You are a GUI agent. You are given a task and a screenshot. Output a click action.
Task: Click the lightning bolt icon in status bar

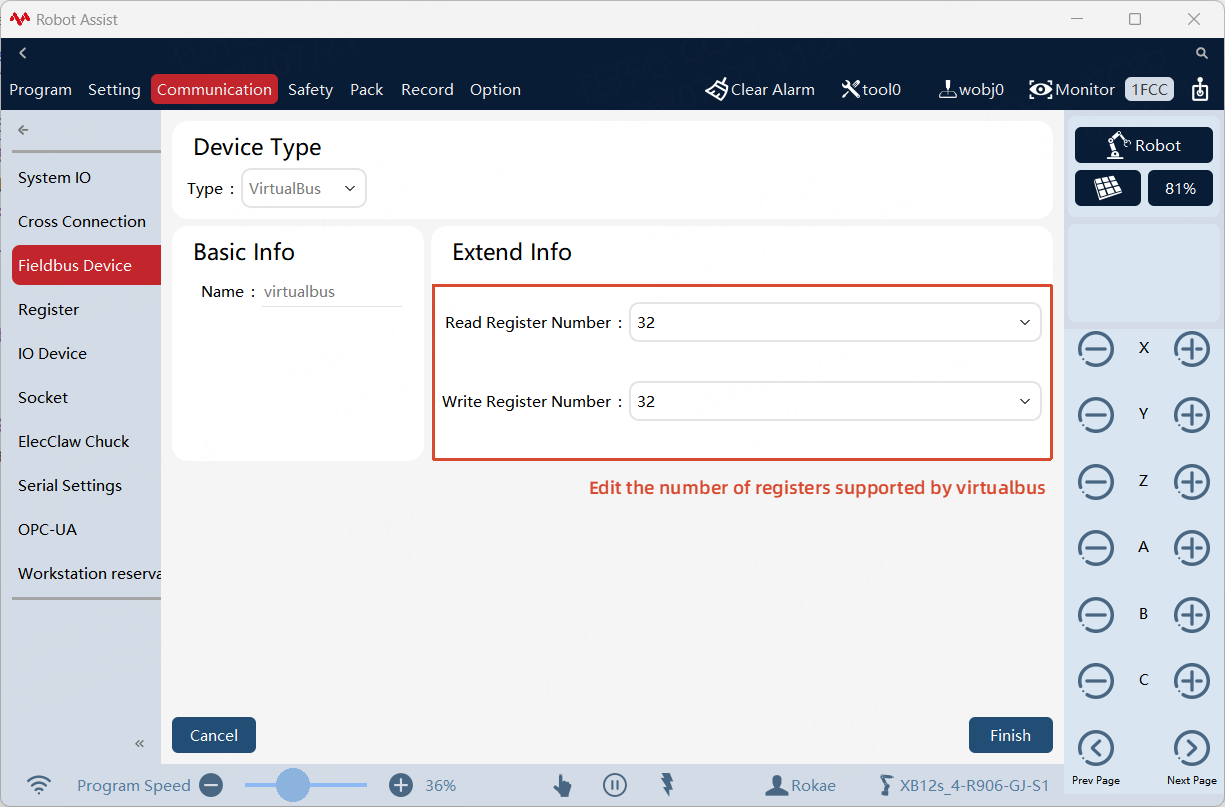[667, 785]
